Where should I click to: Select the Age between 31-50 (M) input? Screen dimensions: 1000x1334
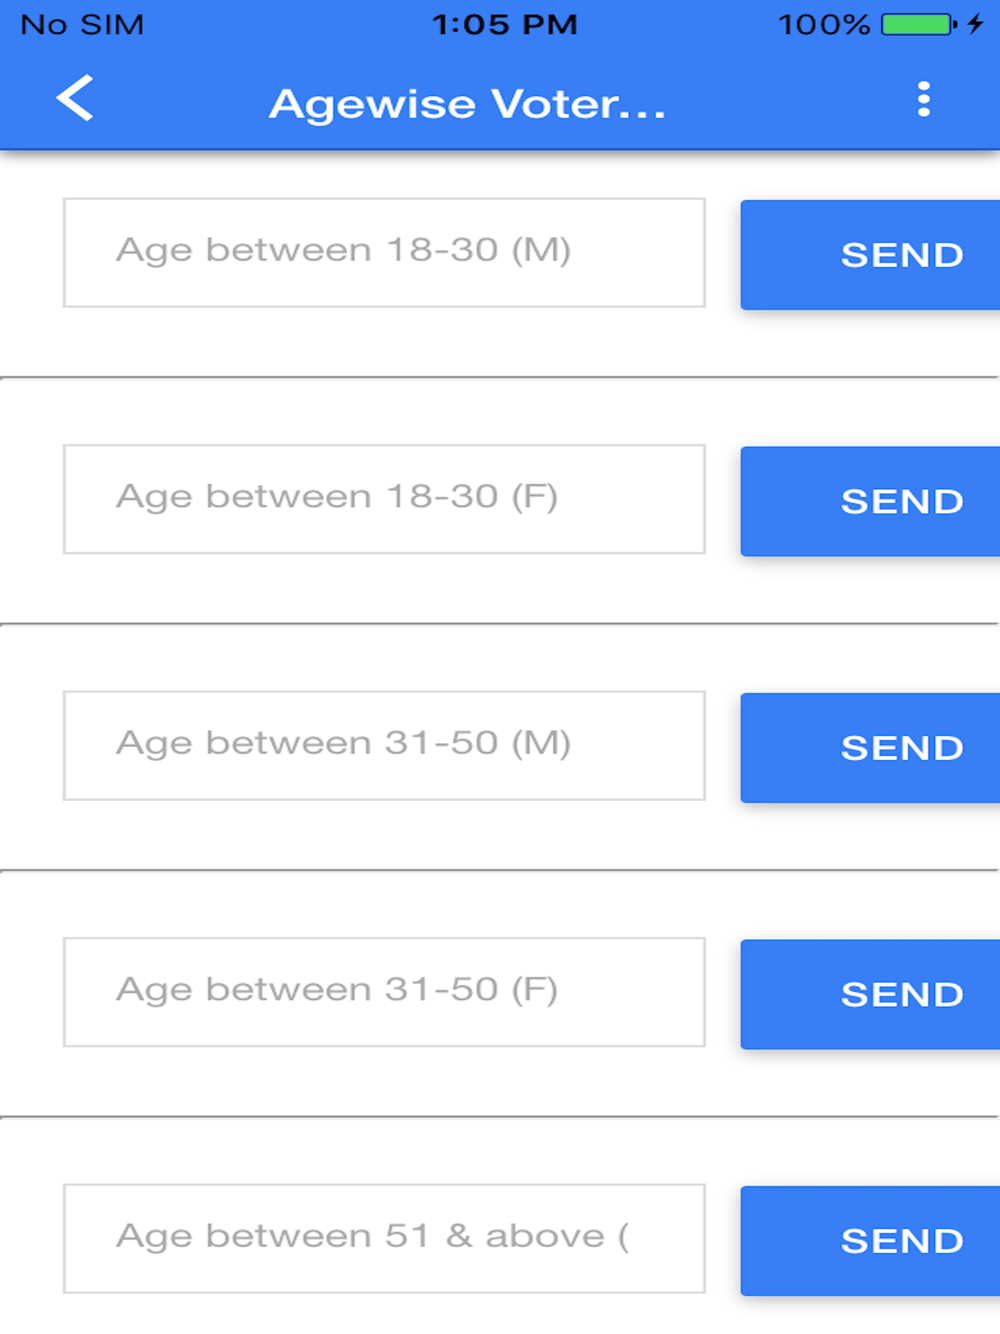pyautogui.click(x=384, y=745)
